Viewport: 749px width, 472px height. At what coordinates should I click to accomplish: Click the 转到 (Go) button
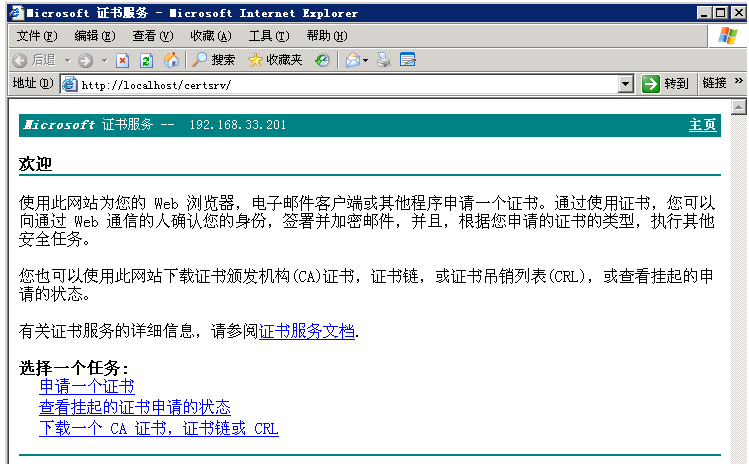tap(666, 84)
